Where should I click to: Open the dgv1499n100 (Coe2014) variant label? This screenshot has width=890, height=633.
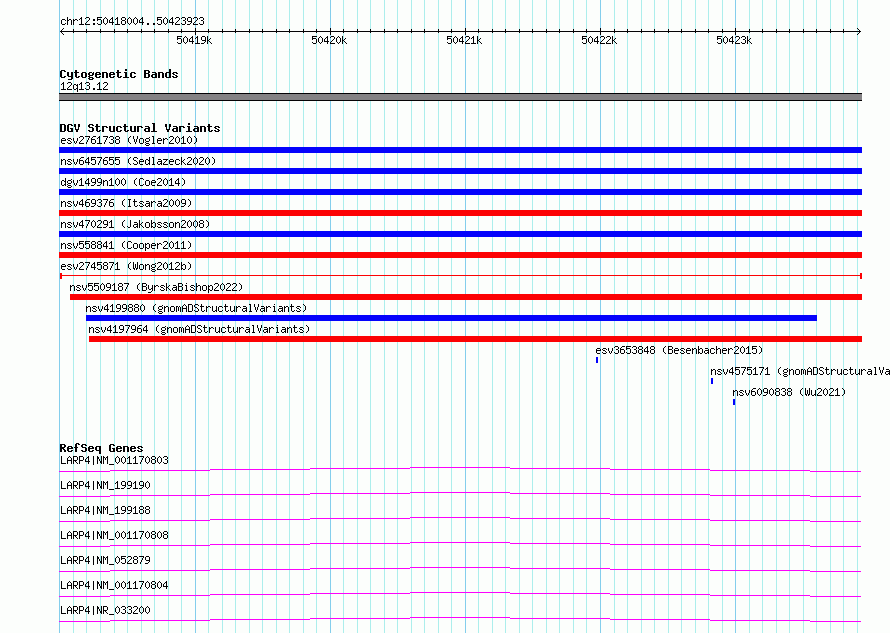123,182
